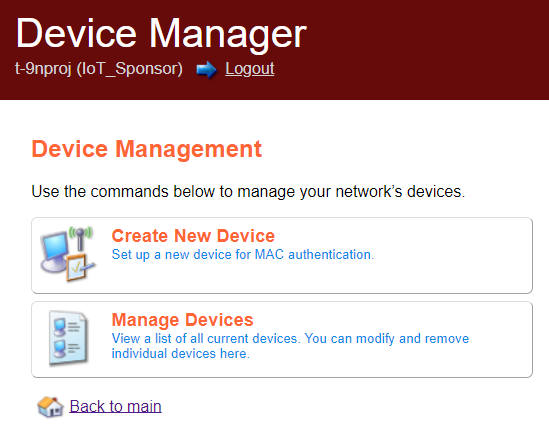
Task: Click the Device Manager title in header
Action: [161, 34]
